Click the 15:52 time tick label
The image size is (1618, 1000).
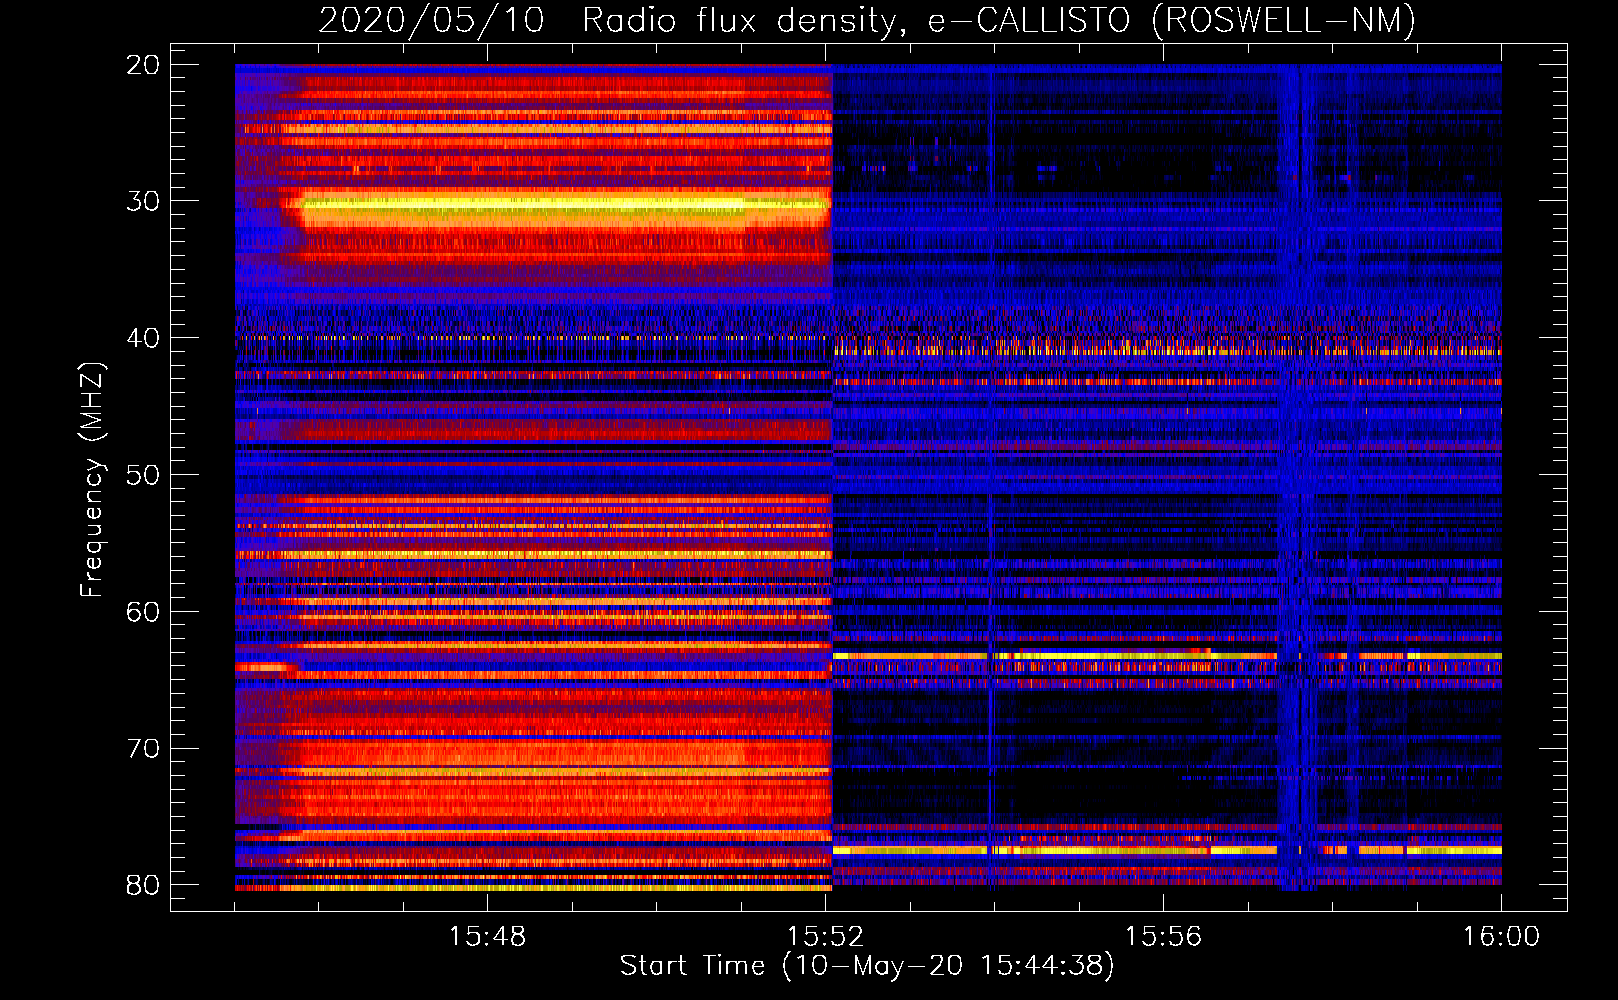click(825, 937)
